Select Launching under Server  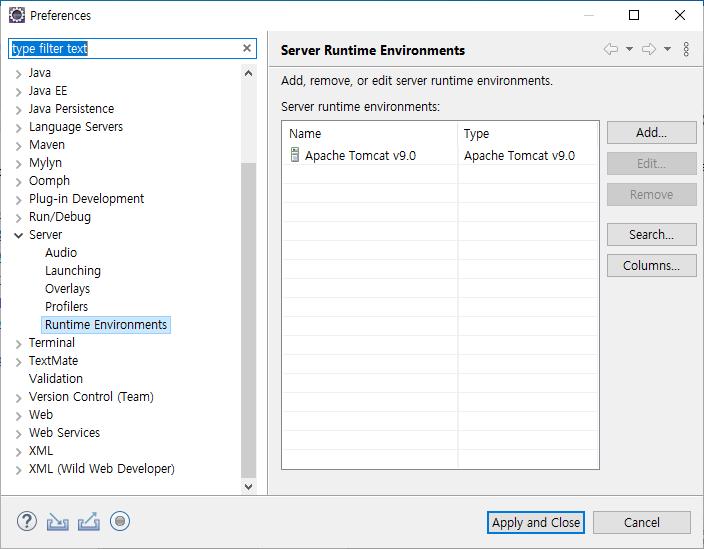(x=73, y=271)
